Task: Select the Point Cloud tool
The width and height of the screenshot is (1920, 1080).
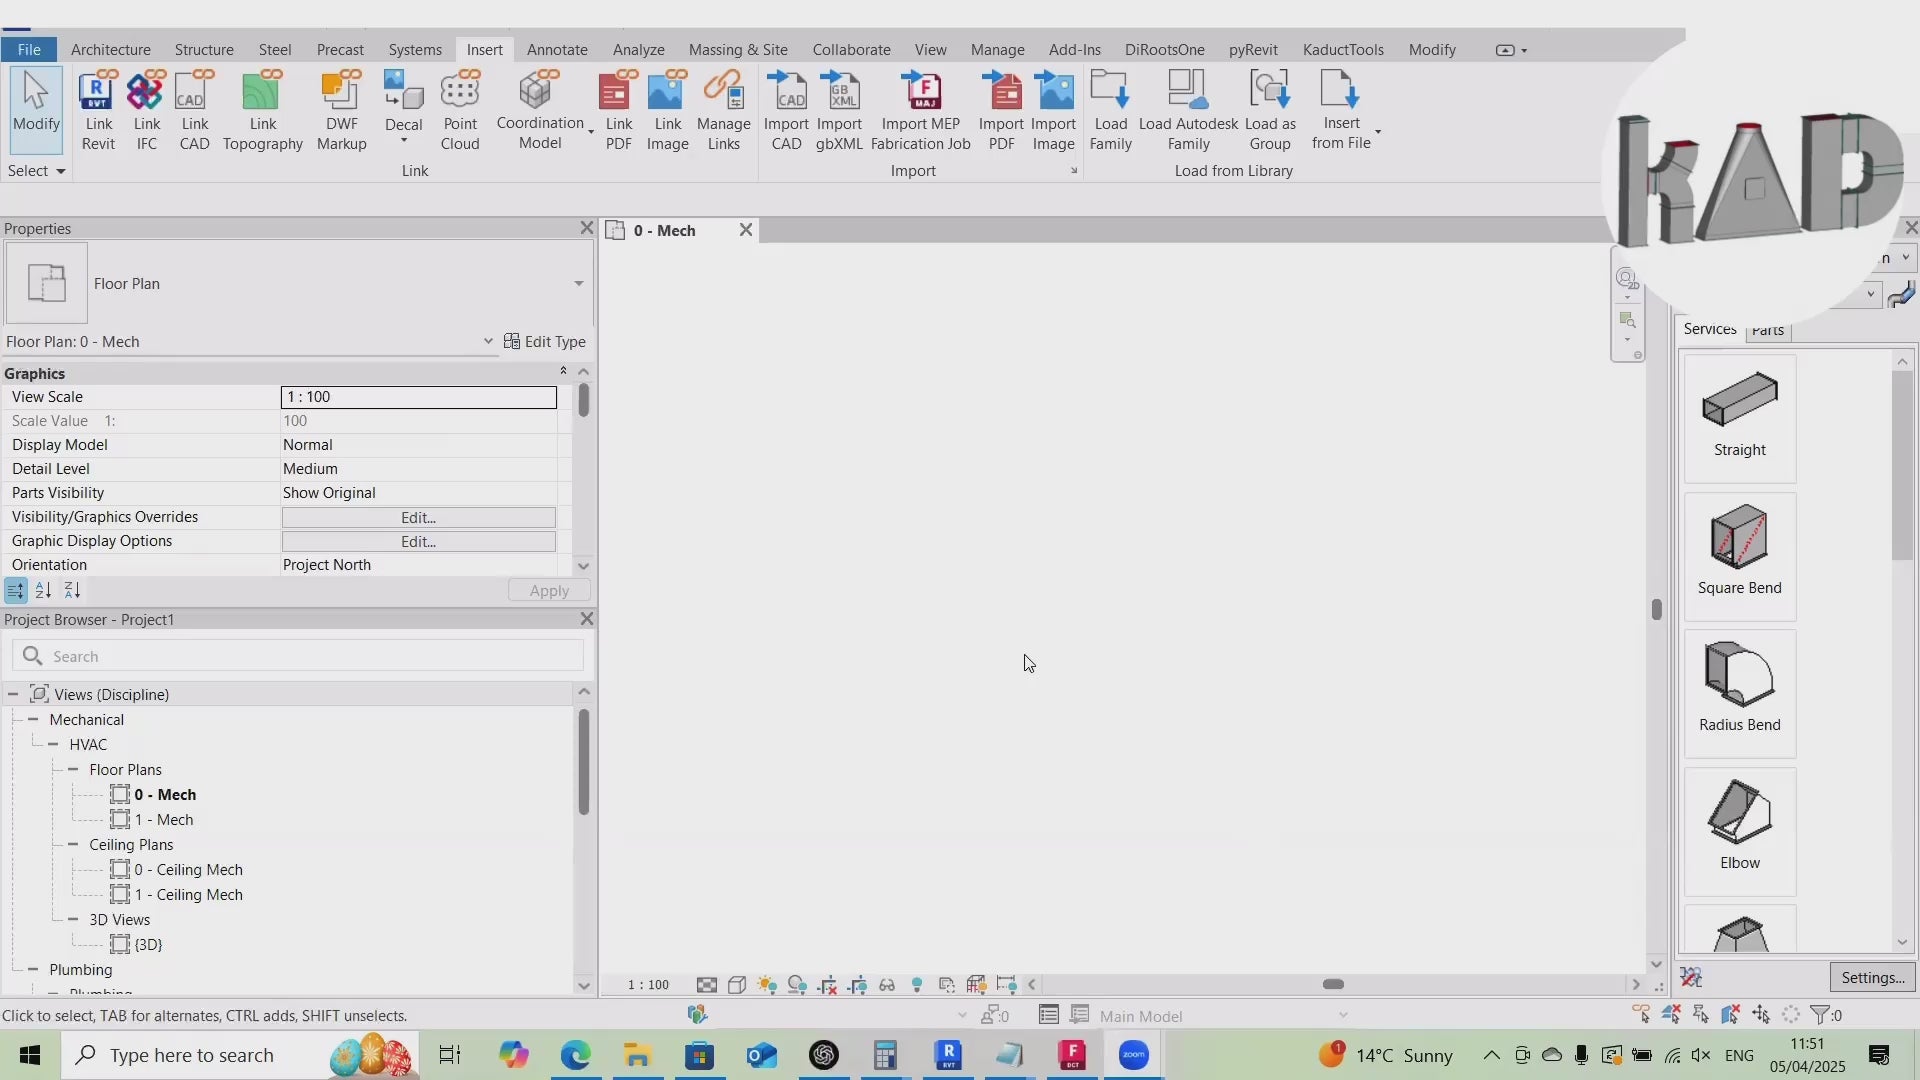Action: tap(460, 110)
